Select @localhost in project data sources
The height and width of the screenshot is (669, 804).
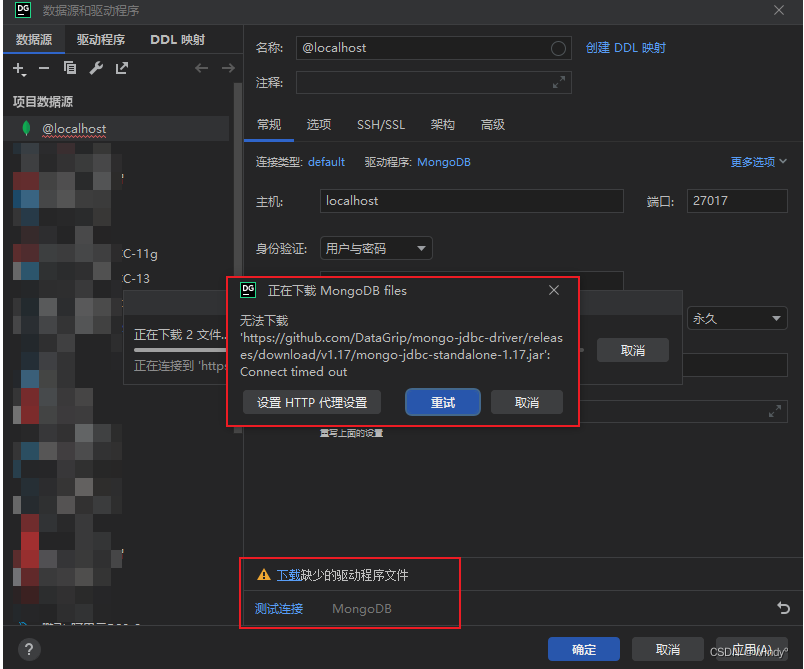point(116,128)
